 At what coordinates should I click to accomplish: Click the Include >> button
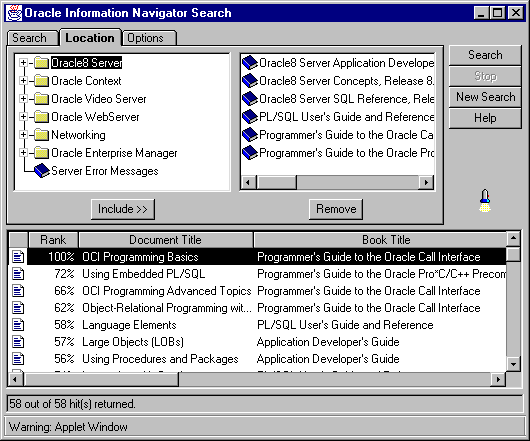pyautogui.click(x=123, y=209)
